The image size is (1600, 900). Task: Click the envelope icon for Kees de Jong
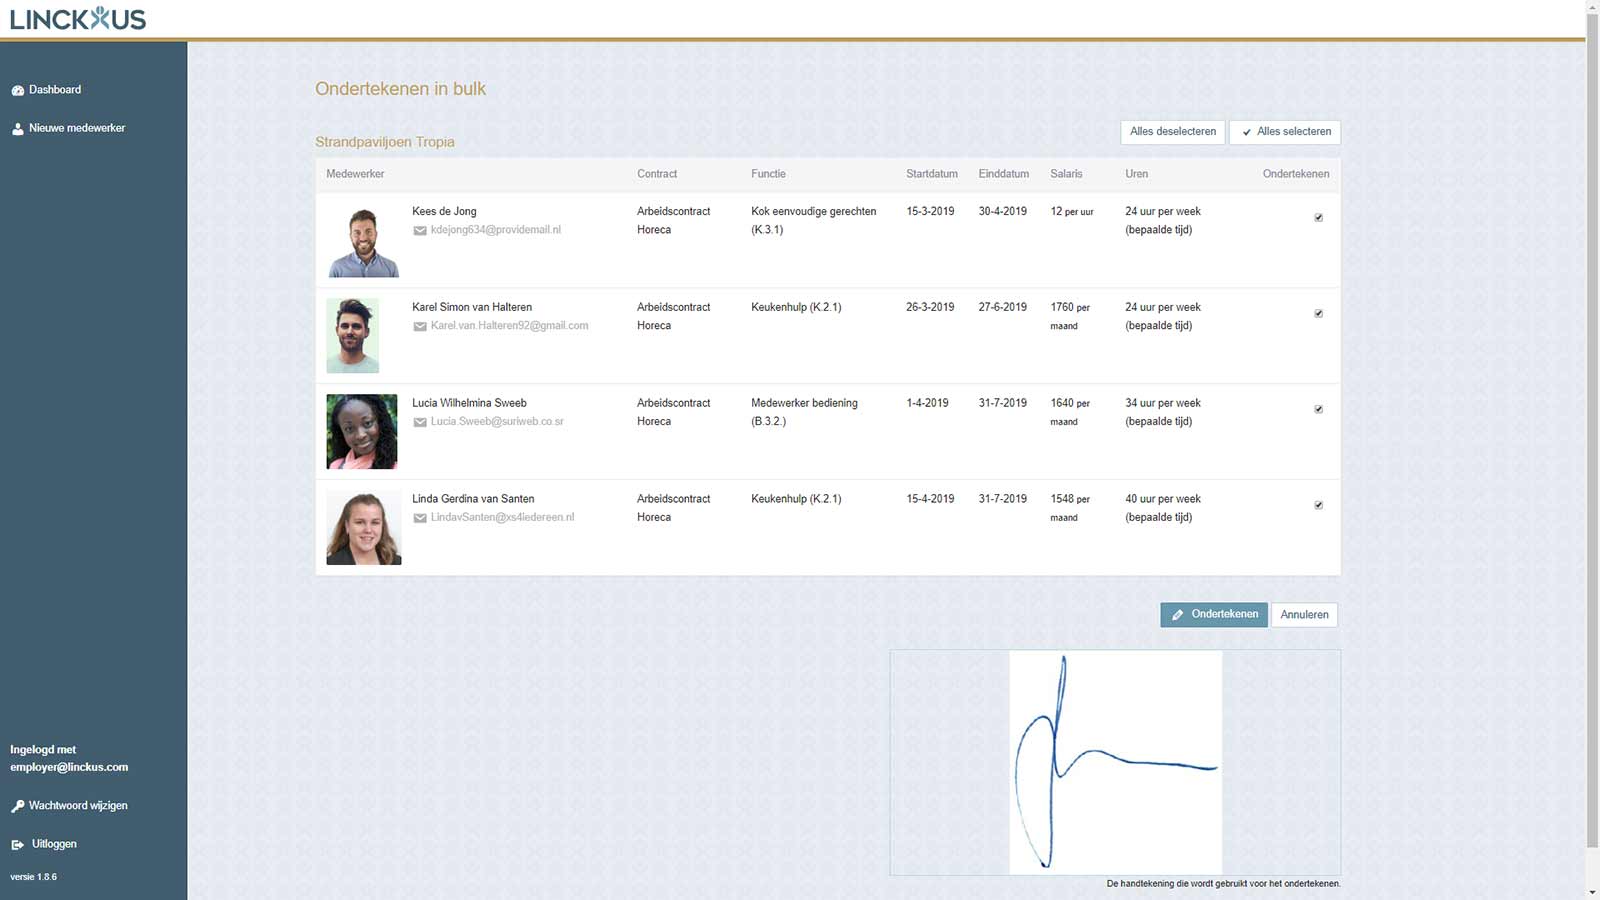(420, 231)
